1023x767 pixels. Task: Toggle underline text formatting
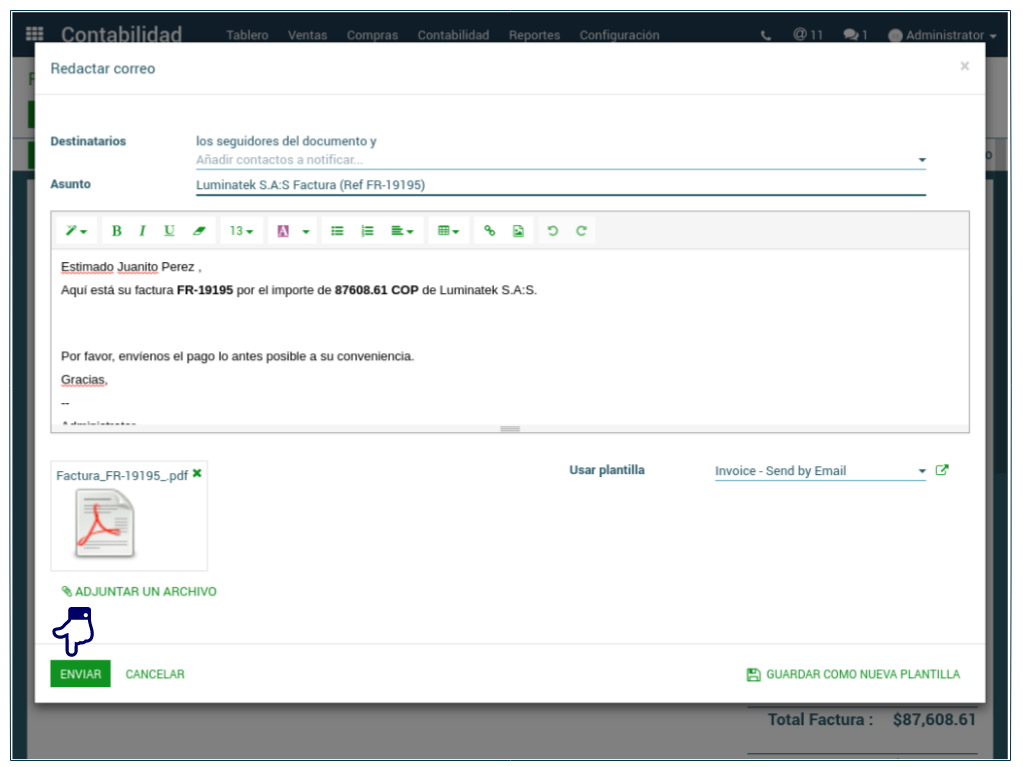[169, 231]
